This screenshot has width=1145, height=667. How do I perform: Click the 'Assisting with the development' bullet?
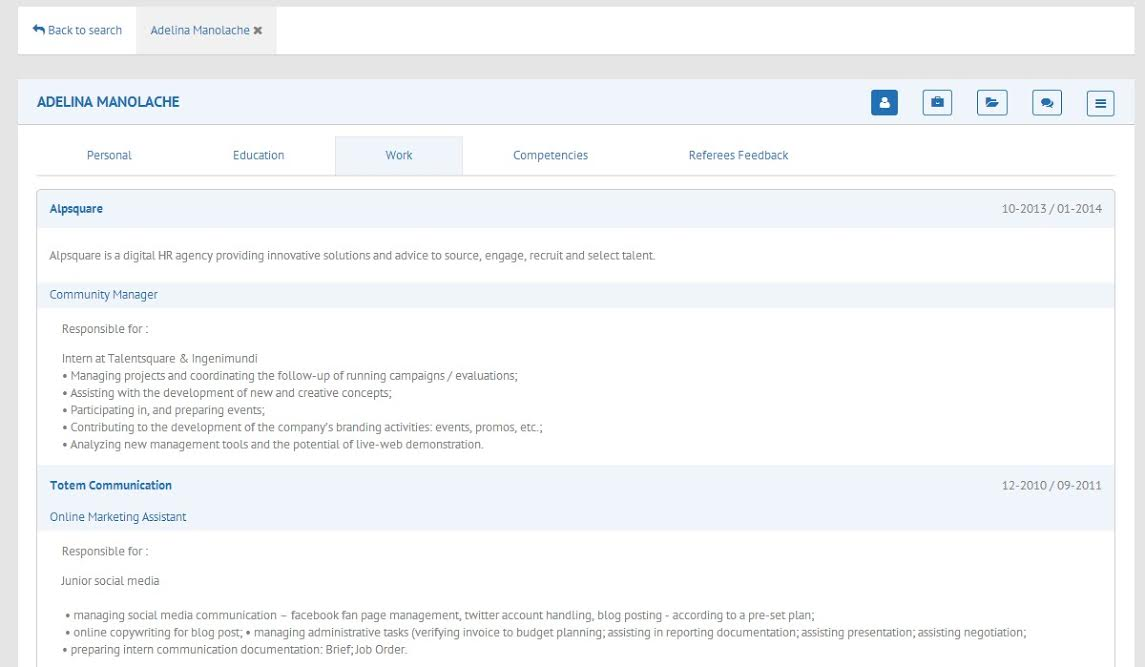(226, 393)
